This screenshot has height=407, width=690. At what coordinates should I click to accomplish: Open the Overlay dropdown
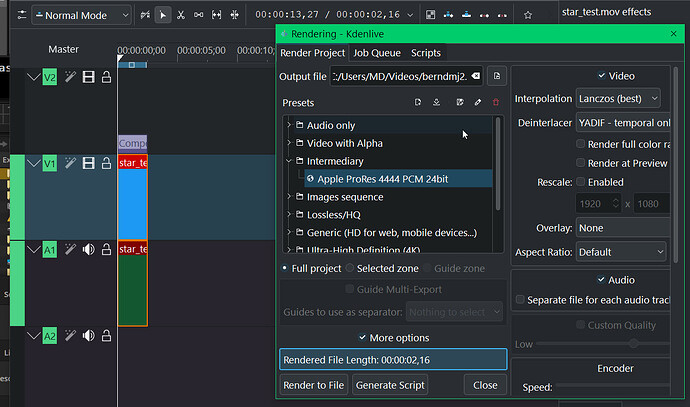pyautogui.click(x=624, y=228)
